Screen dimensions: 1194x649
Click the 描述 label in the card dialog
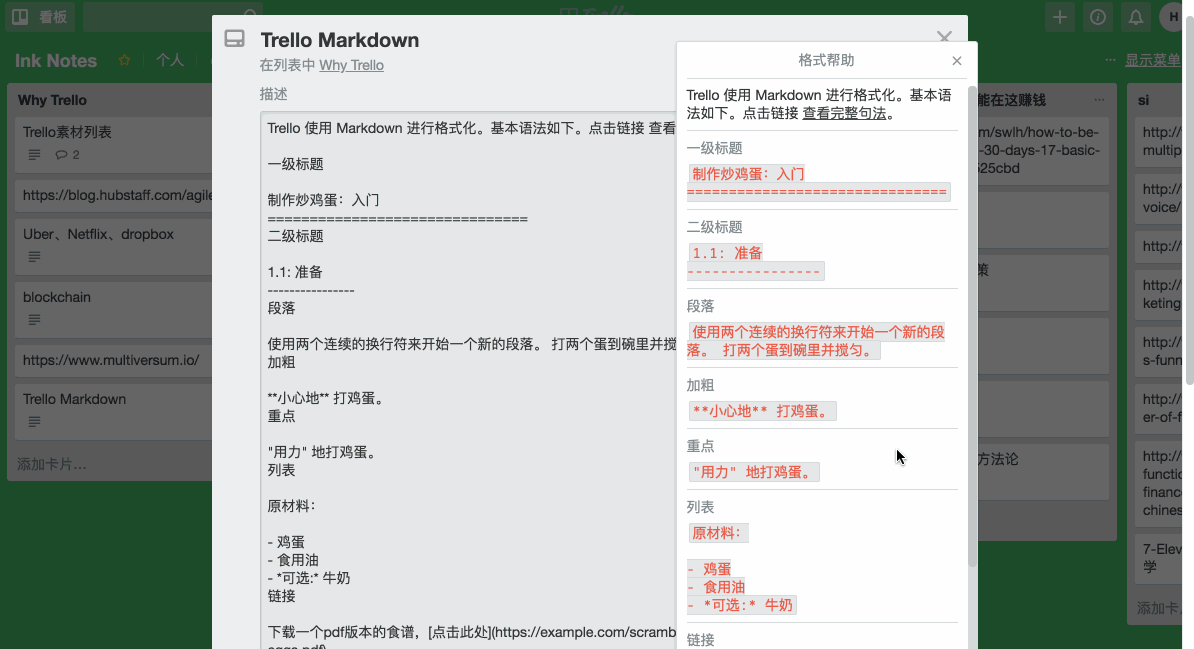coord(273,94)
